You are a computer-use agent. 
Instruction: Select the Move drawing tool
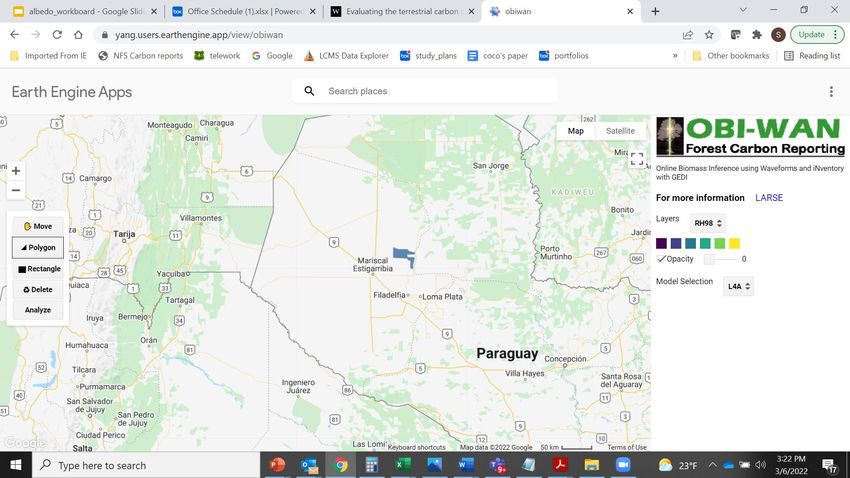click(x=38, y=226)
